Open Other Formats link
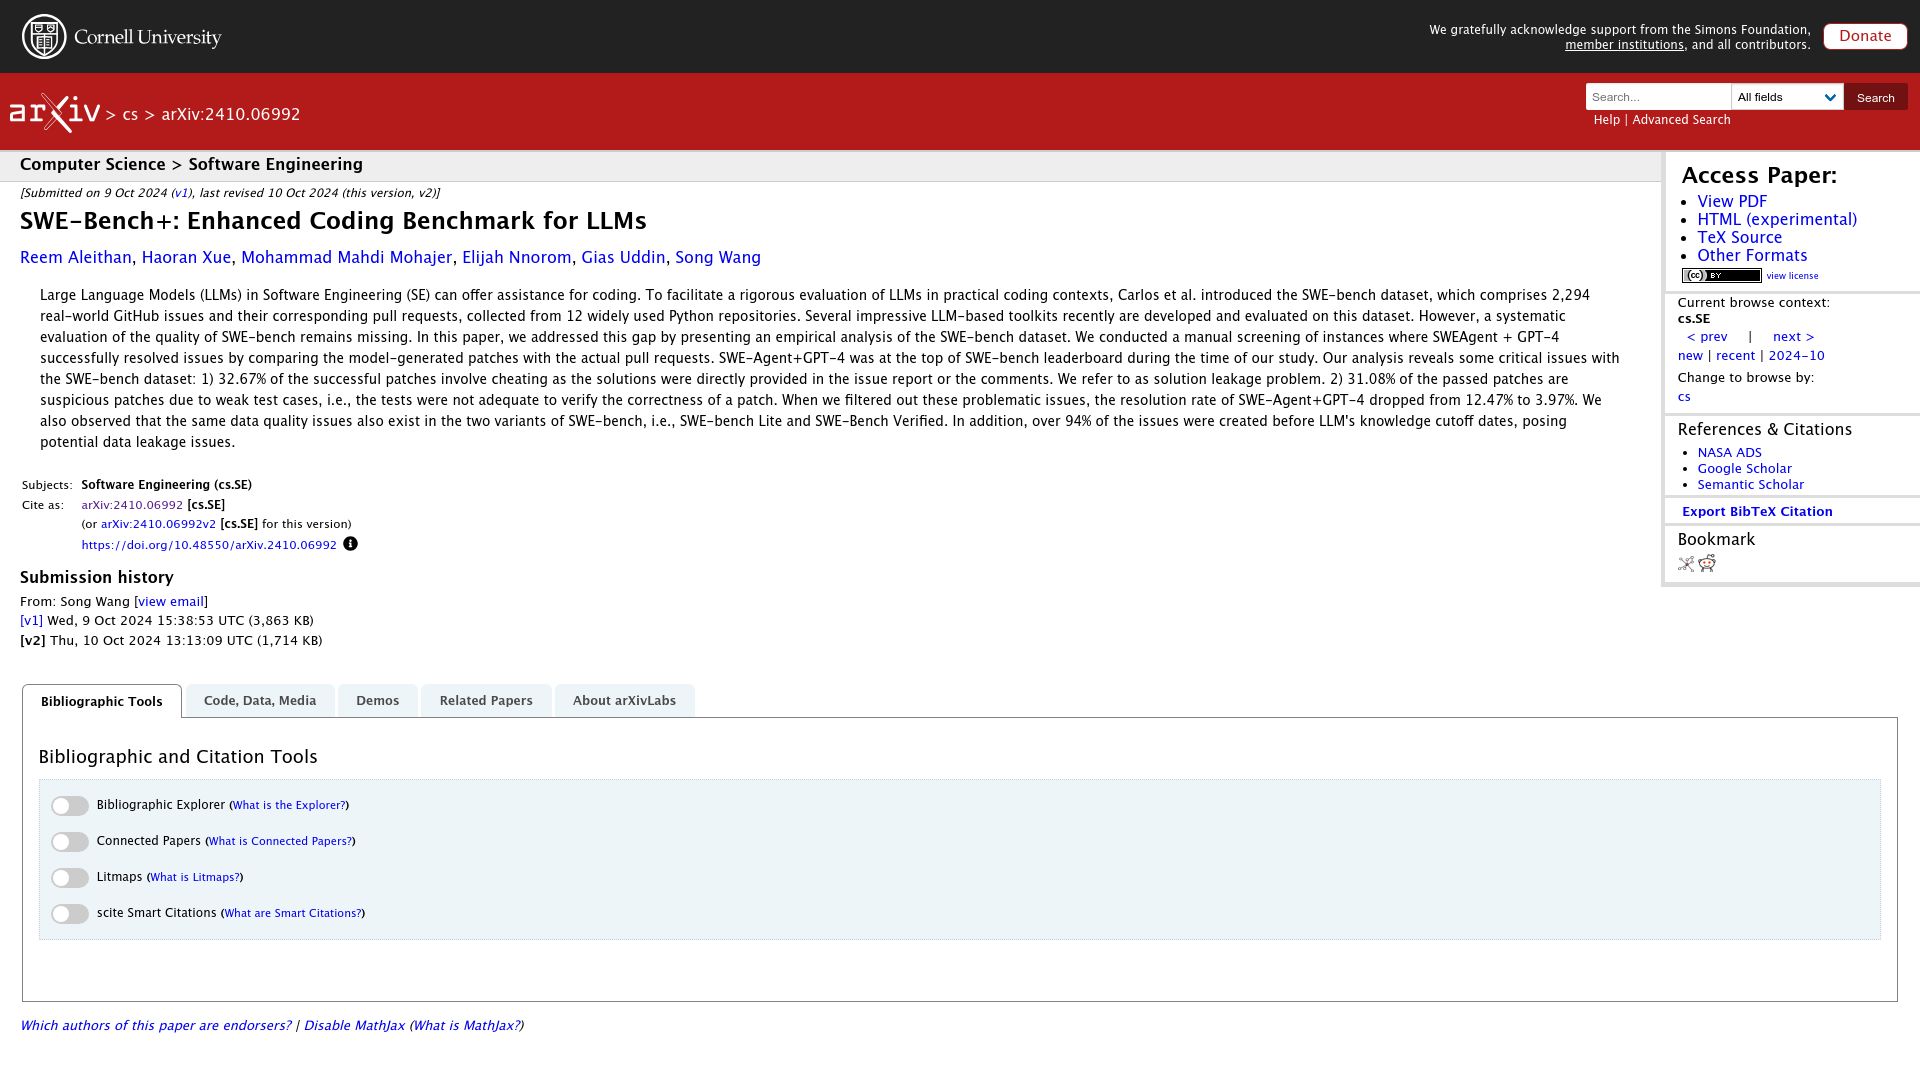1920x1080 pixels. (x=1752, y=256)
